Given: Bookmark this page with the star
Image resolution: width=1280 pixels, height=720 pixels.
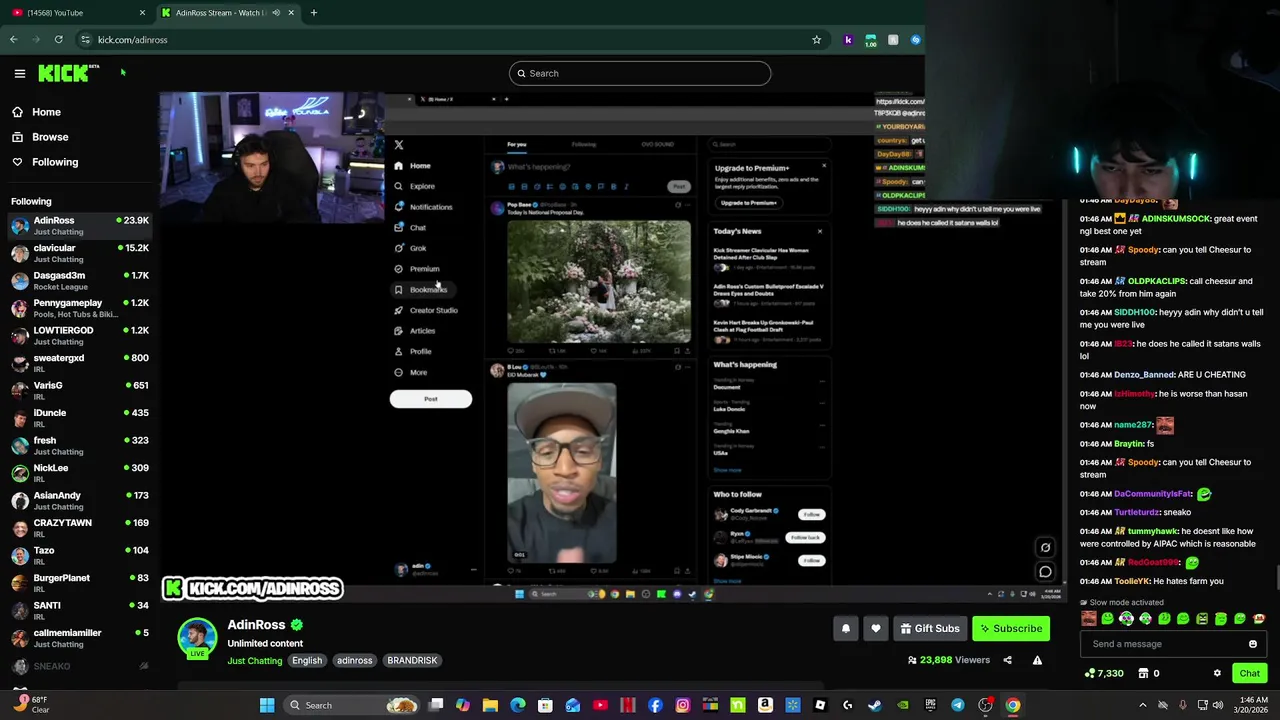Looking at the screenshot, I should pyautogui.click(x=816, y=40).
